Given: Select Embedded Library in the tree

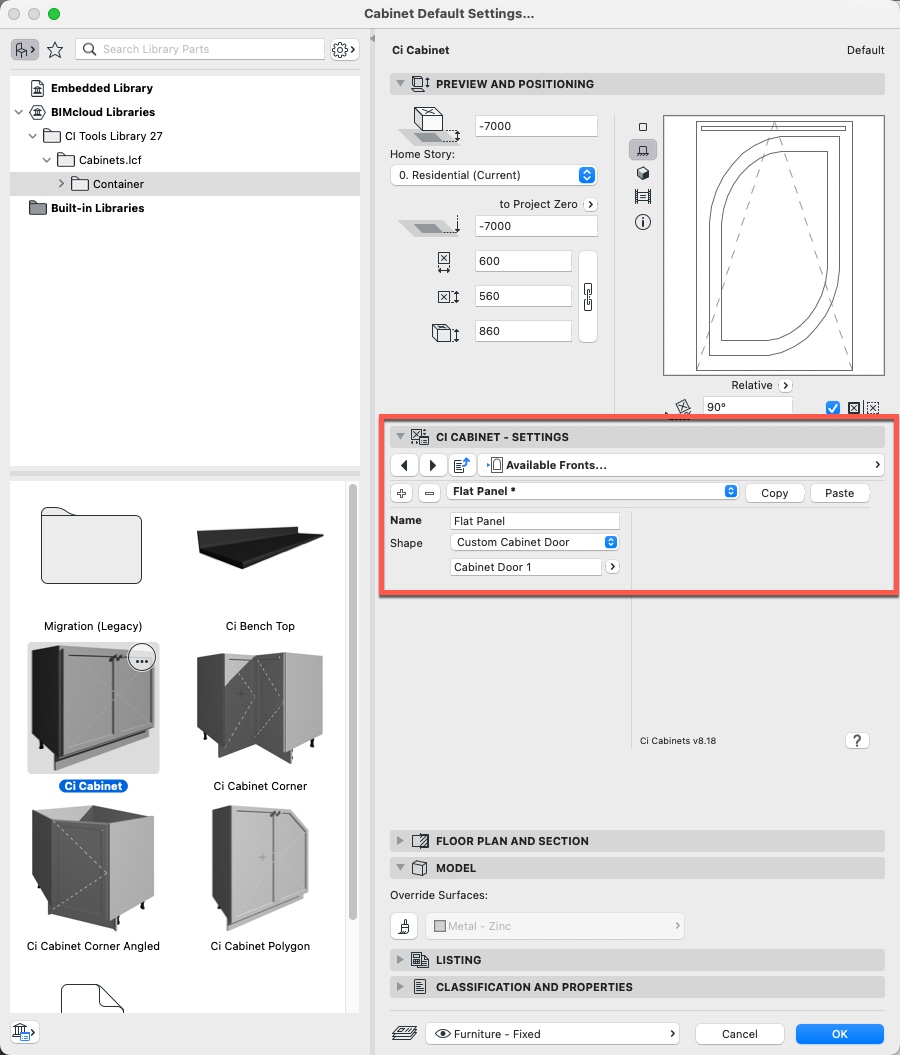Looking at the screenshot, I should [x=102, y=88].
